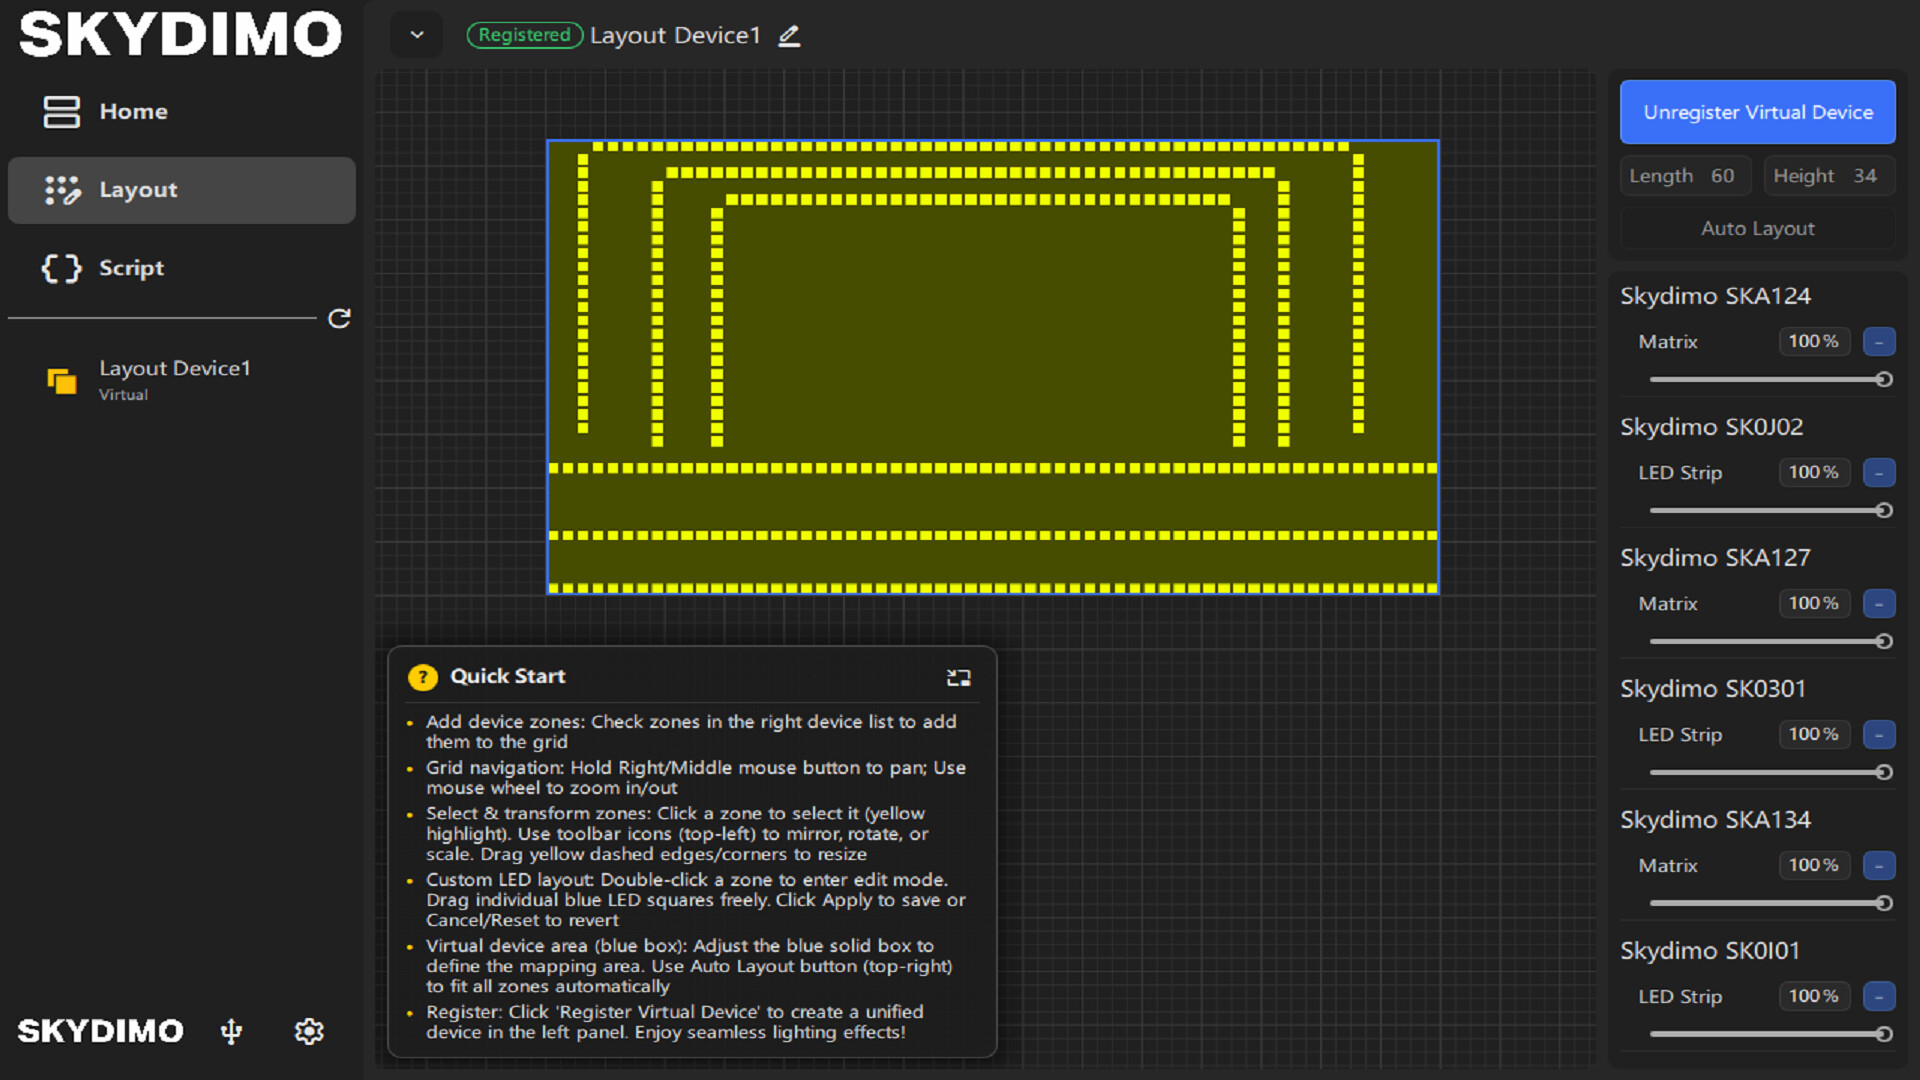Screen dimensions: 1920x1080
Task: Toggle off the SK0J02 LED Strip
Action: [1880, 472]
